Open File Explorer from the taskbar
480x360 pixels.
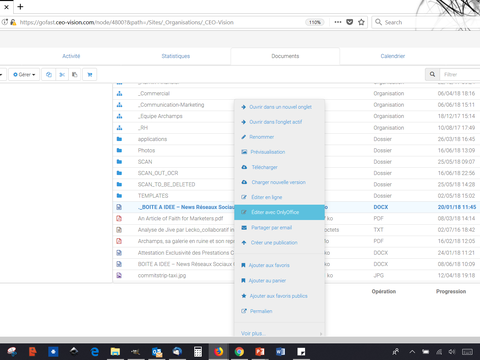(x=115, y=351)
